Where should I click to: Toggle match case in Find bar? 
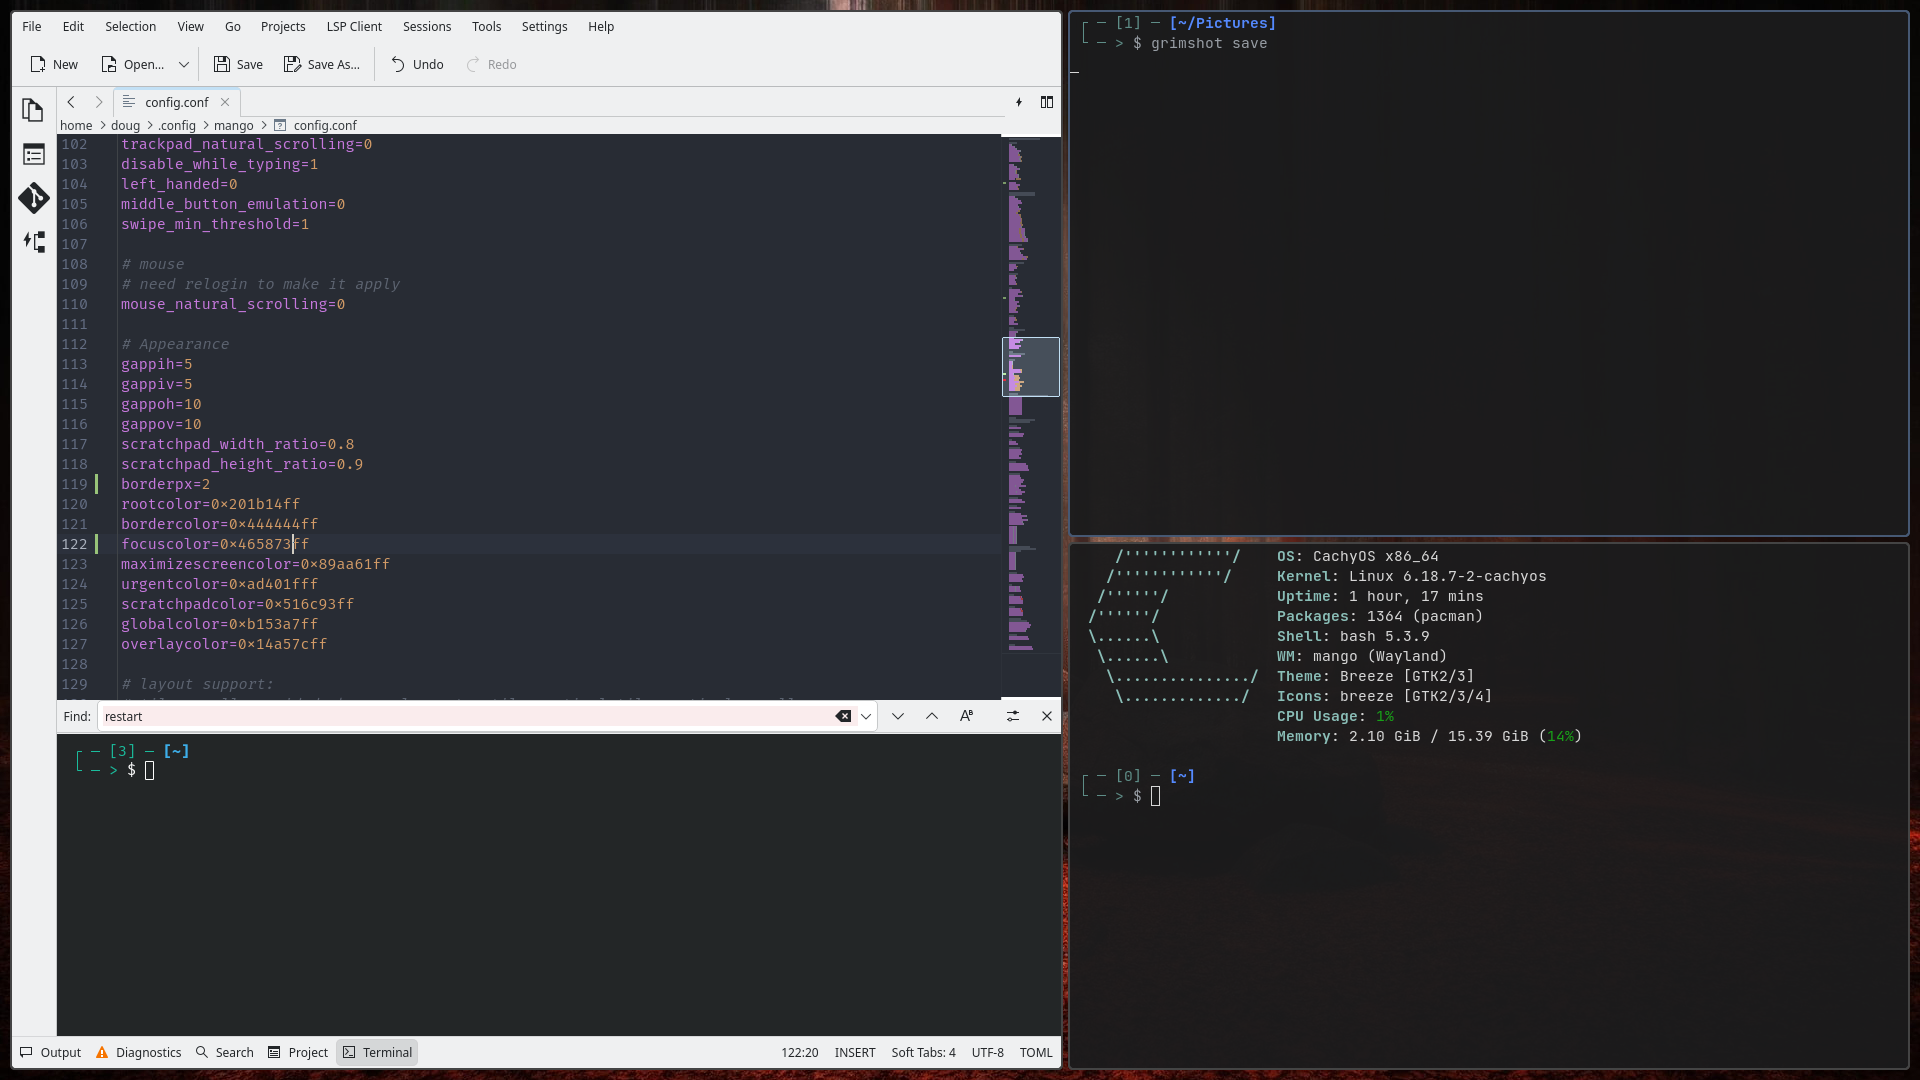pyautogui.click(x=966, y=716)
